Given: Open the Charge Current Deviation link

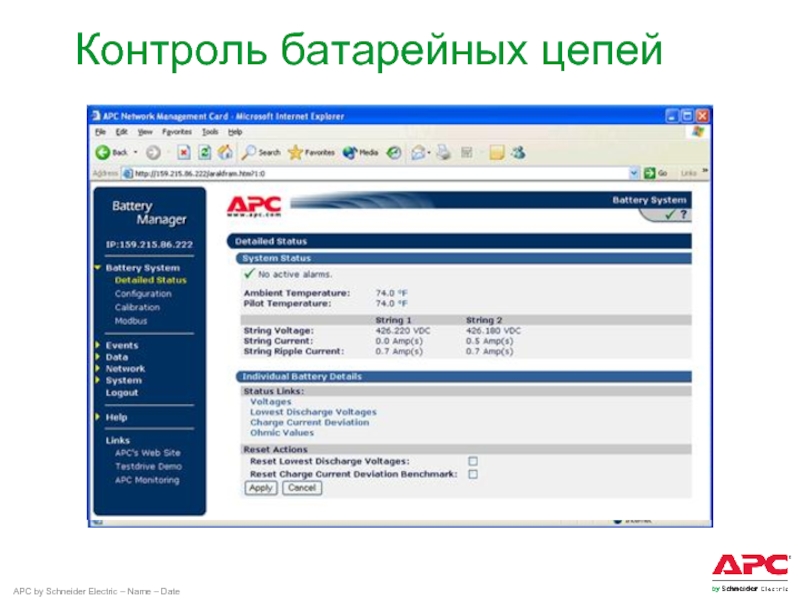Looking at the screenshot, I should point(310,422).
